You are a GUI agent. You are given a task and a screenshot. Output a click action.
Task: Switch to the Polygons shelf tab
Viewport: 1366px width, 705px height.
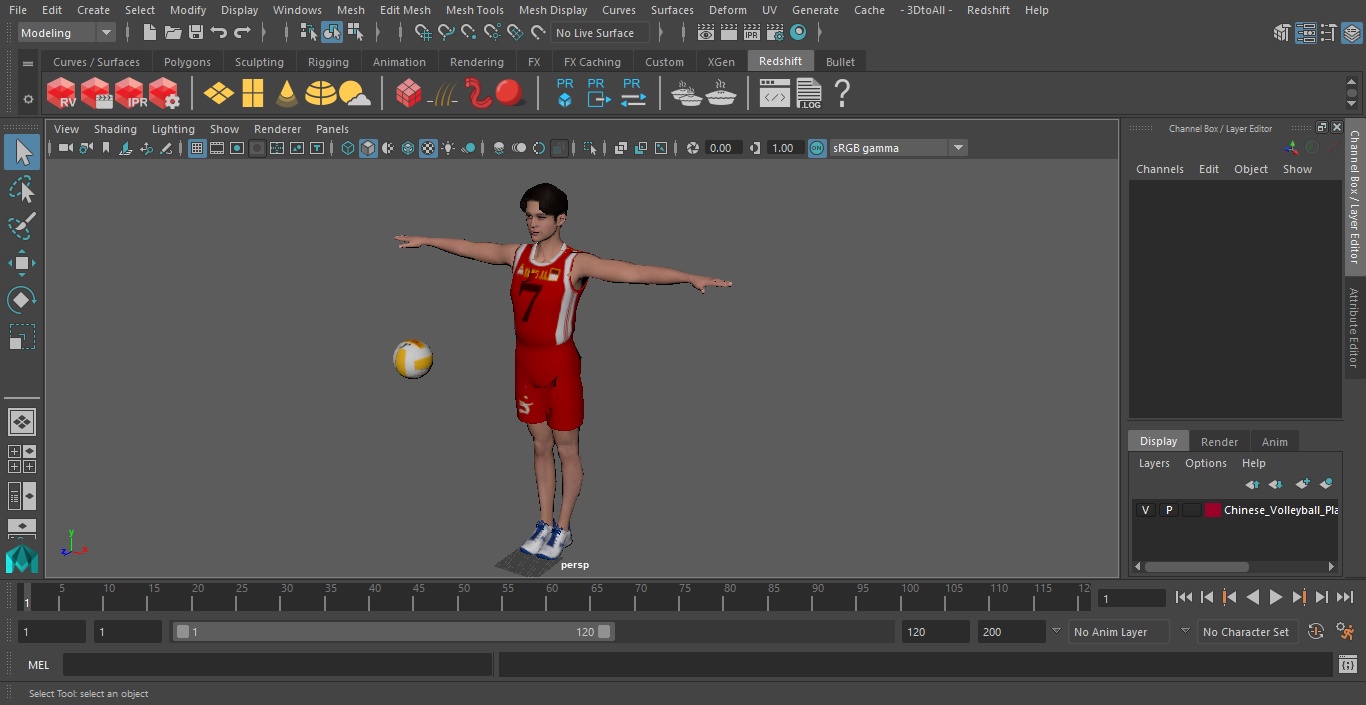[187, 62]
